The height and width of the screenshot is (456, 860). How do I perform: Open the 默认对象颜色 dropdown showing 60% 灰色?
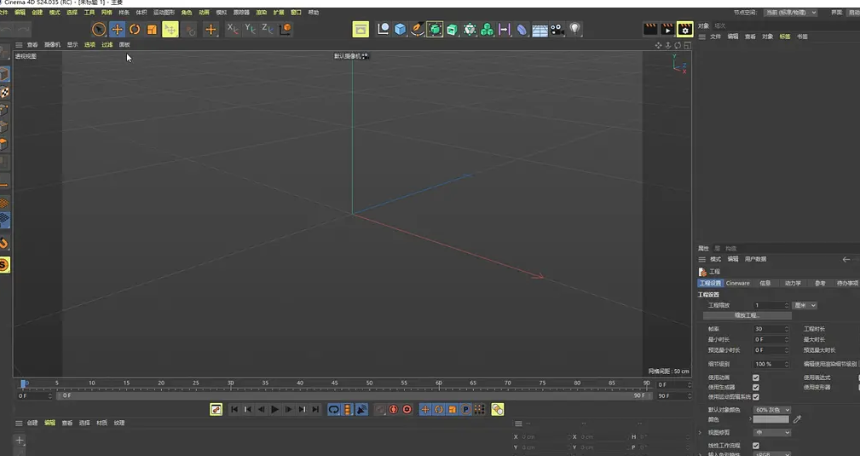click(772, 409)
